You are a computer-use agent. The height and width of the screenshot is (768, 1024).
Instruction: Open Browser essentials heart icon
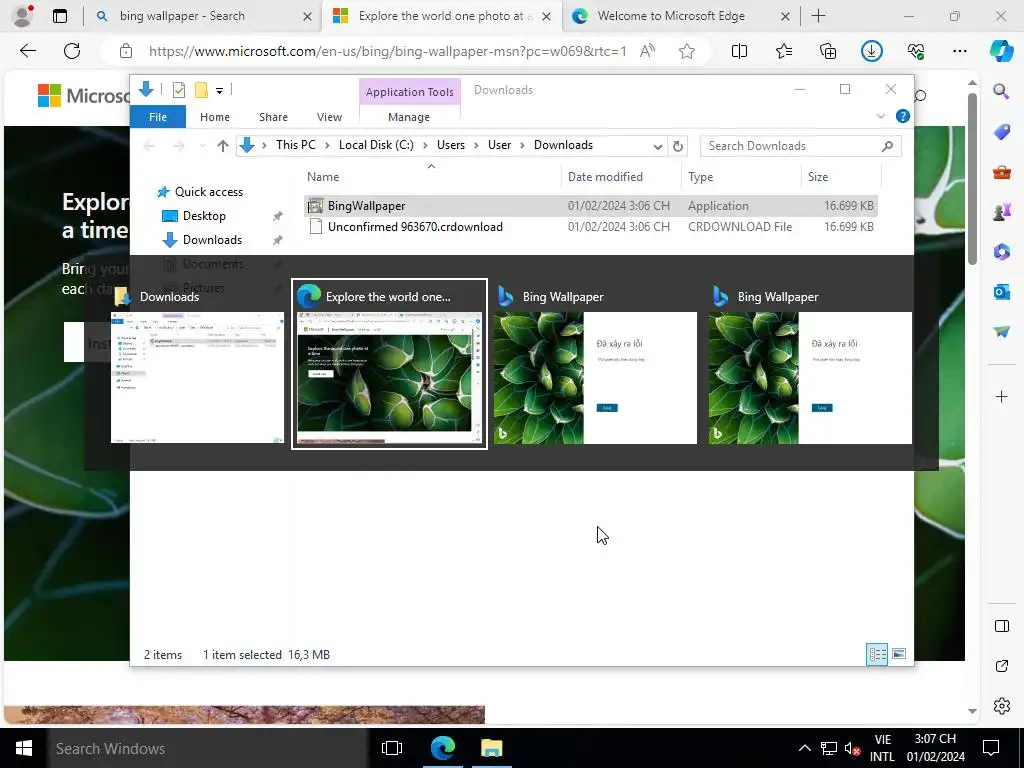pos(916,51)
